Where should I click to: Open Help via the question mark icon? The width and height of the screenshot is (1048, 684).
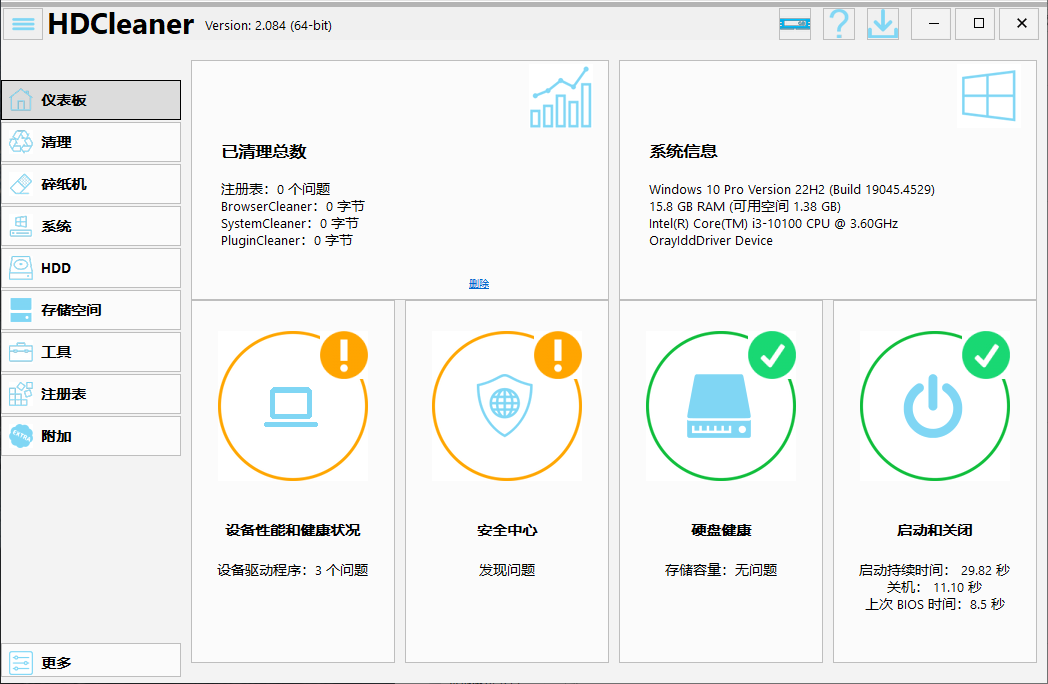coord(838,24)
